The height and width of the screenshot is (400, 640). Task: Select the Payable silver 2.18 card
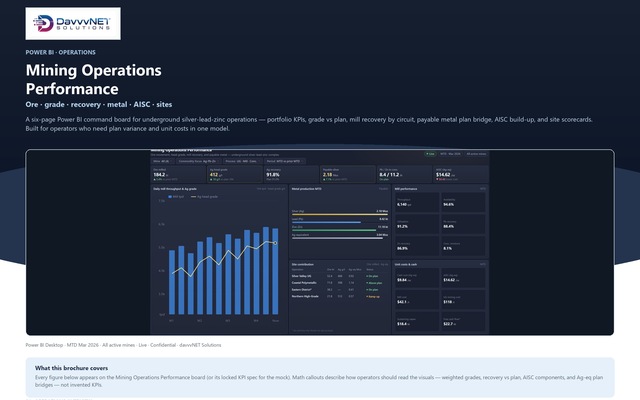click(x=348, y=174)
